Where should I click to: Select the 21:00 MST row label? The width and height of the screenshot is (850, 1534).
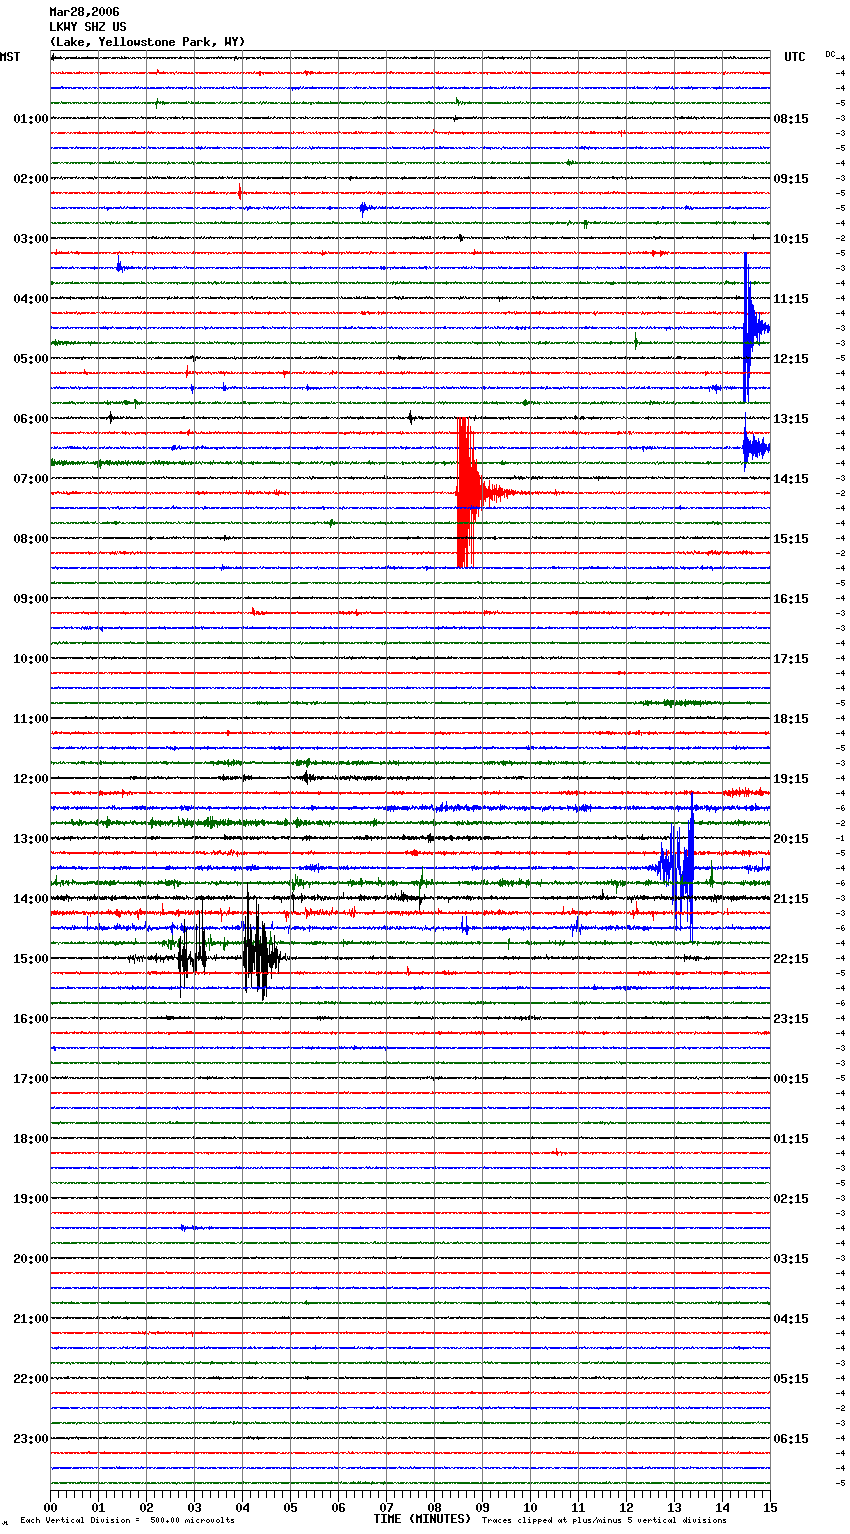(31, 1319)
